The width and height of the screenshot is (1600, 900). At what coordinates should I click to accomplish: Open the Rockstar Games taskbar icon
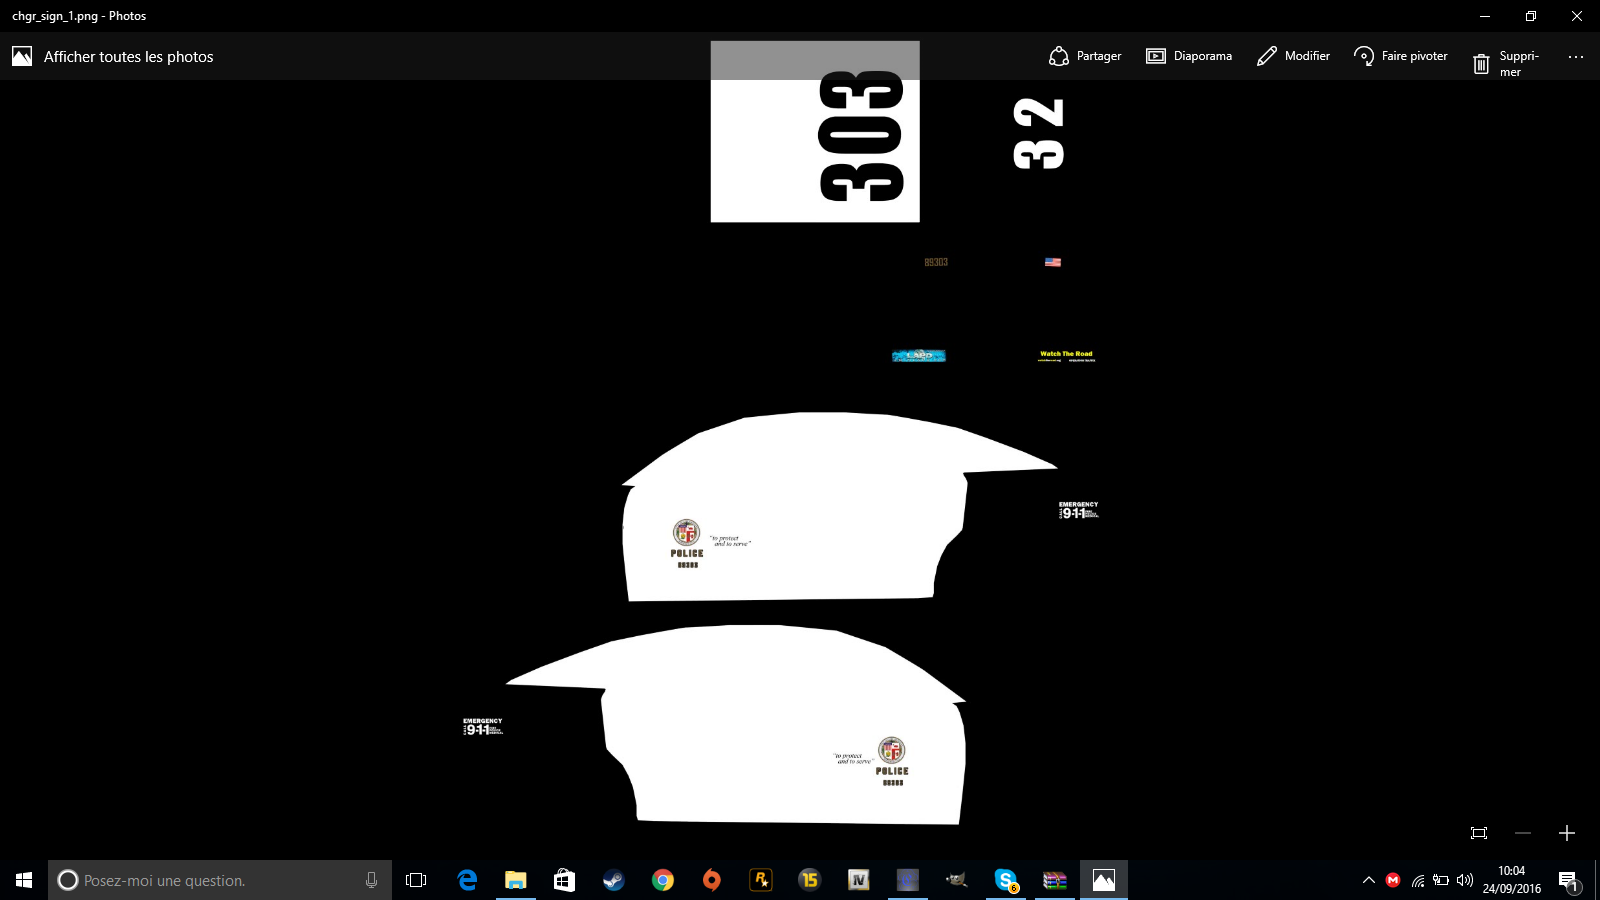761,880
